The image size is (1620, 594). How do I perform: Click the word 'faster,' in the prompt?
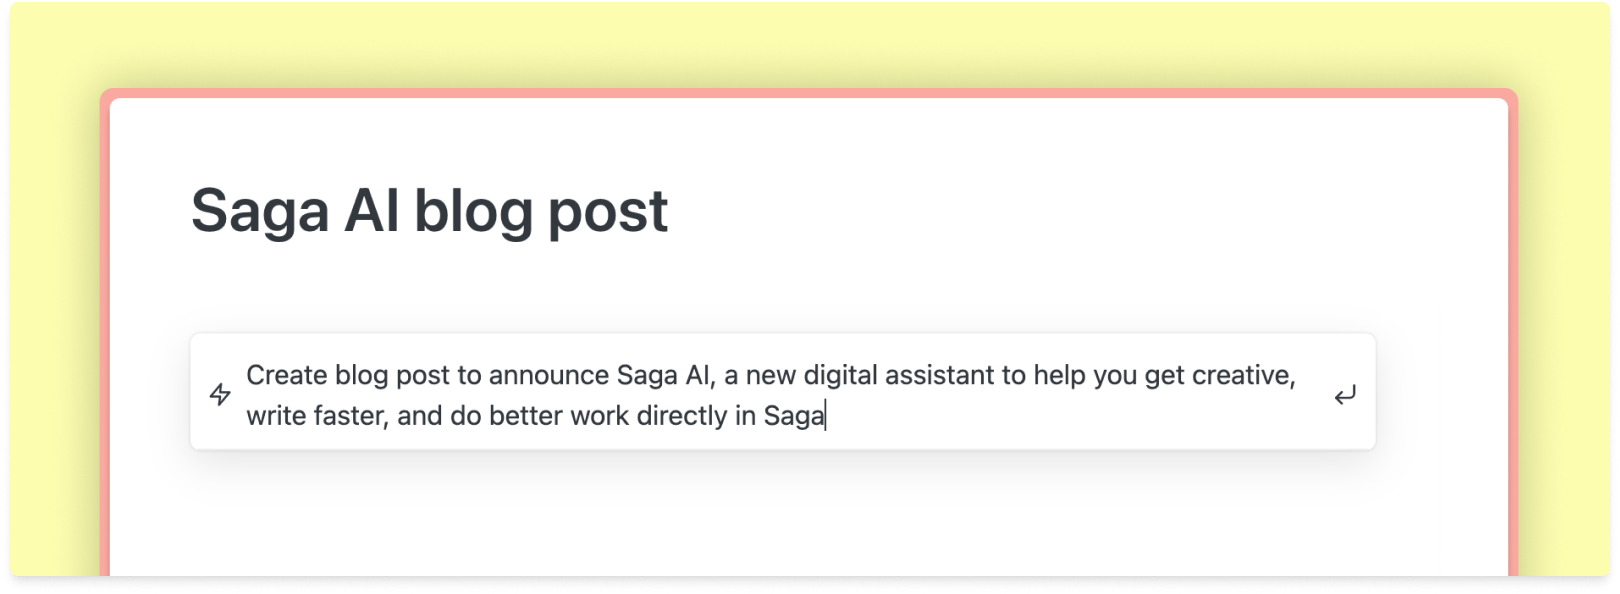350,416
